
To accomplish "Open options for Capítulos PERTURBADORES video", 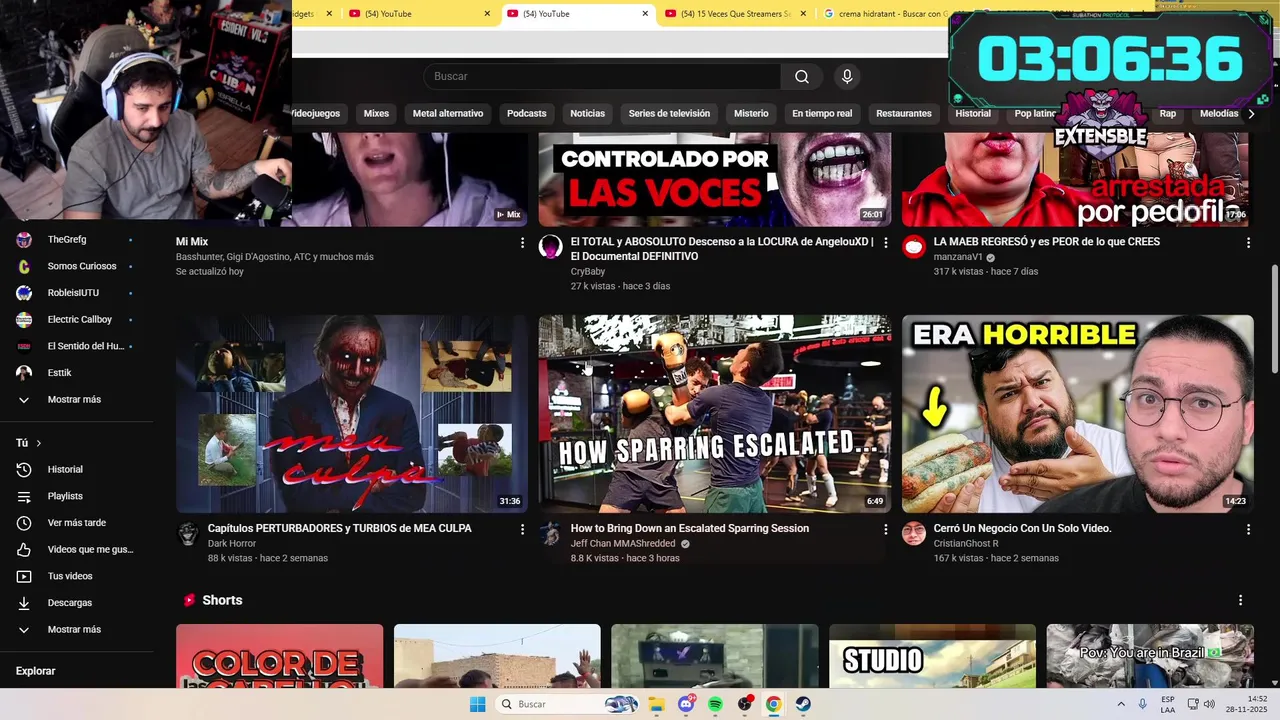I will tap(522, 529).
